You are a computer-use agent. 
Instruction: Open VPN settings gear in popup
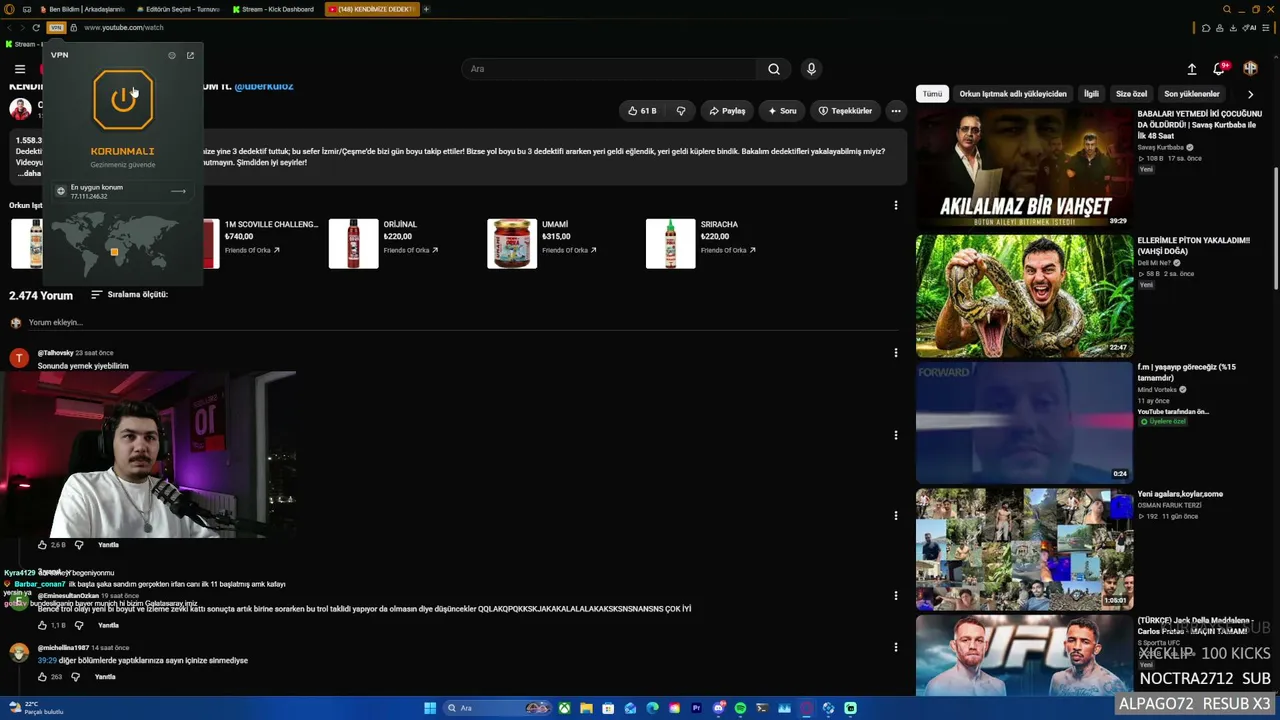click(172, 56)
